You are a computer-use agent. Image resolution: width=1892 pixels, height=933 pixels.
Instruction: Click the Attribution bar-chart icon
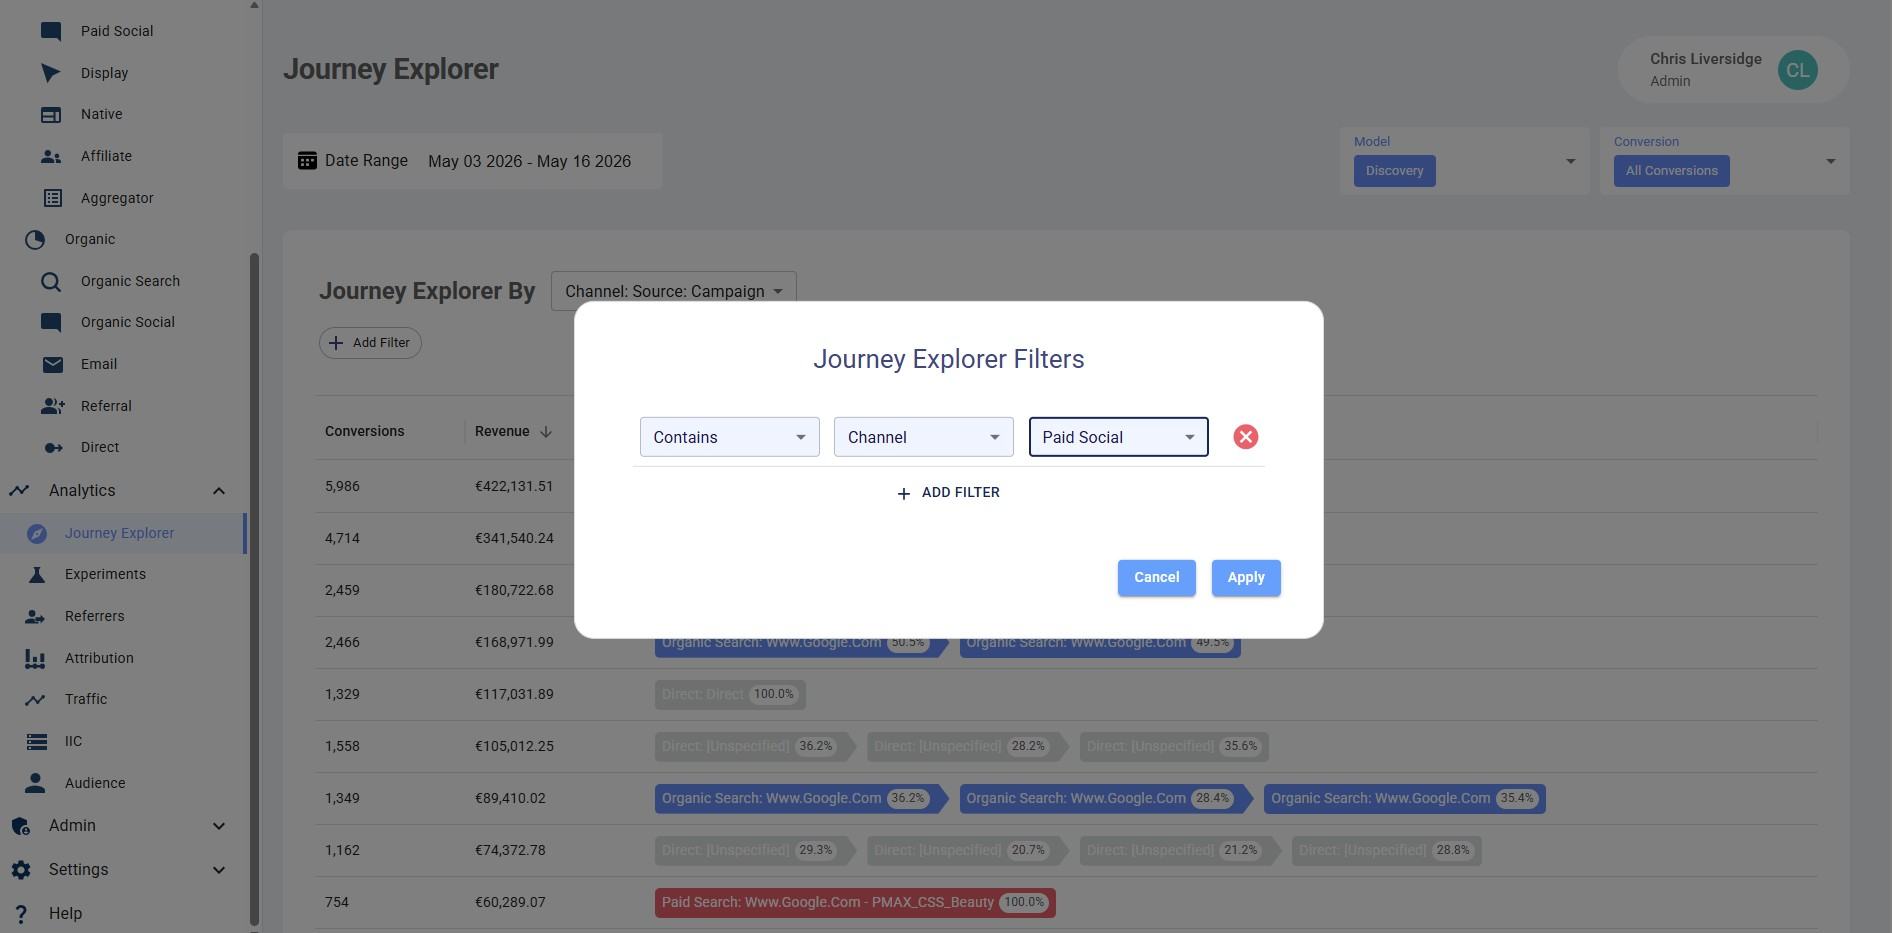[35, 658]
